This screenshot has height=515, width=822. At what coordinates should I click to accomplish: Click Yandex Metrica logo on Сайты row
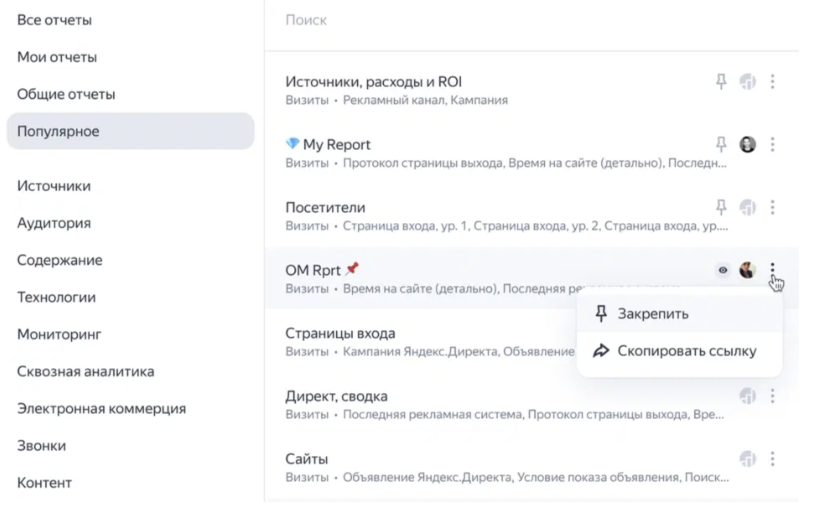tap(747, 458)
